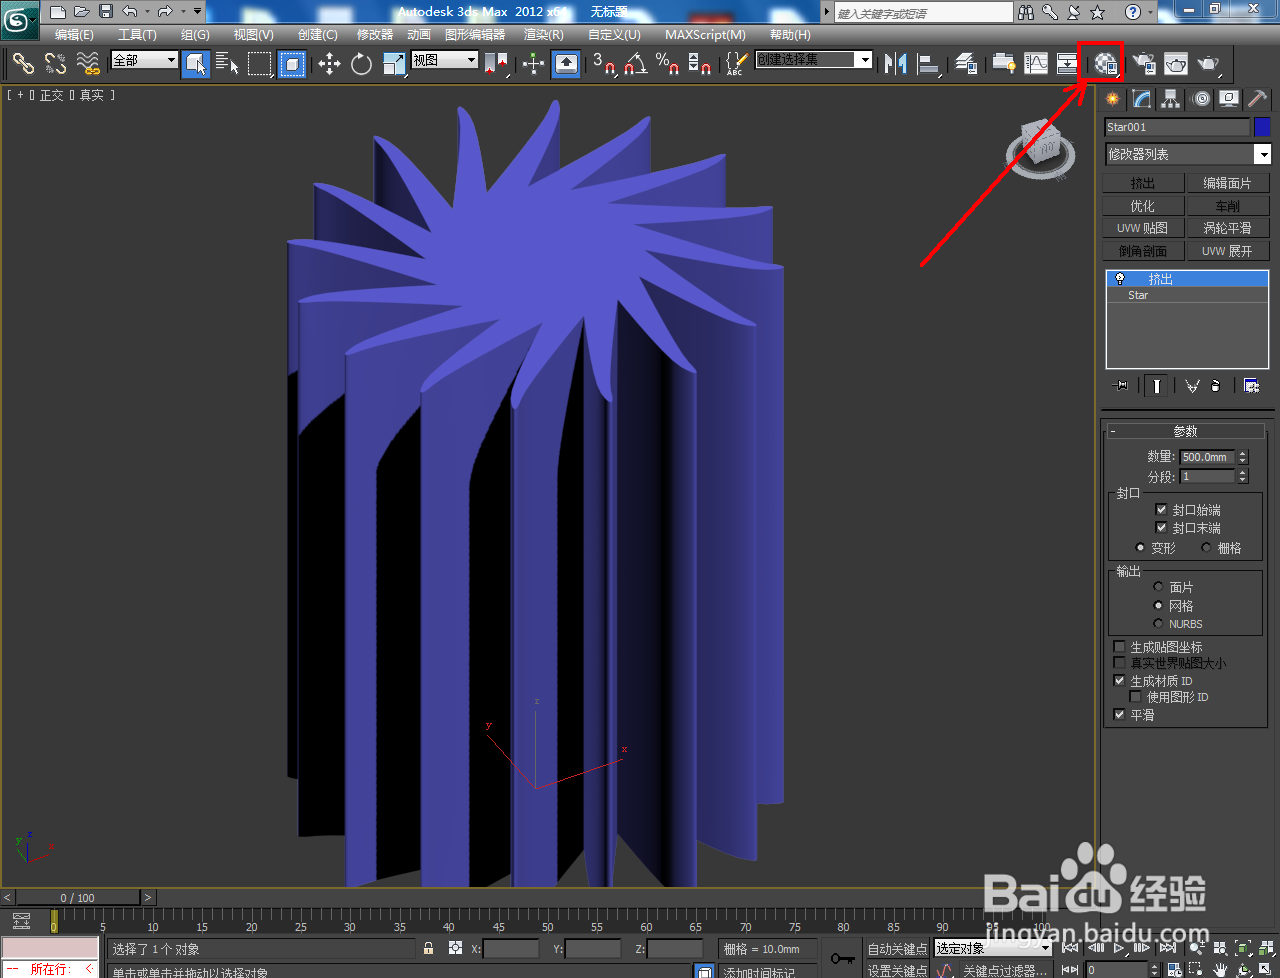The width and height of the screenshot is (1280, 978).
Task: Expand the 修改器列表 dropdown
Action: point(1188,154)
